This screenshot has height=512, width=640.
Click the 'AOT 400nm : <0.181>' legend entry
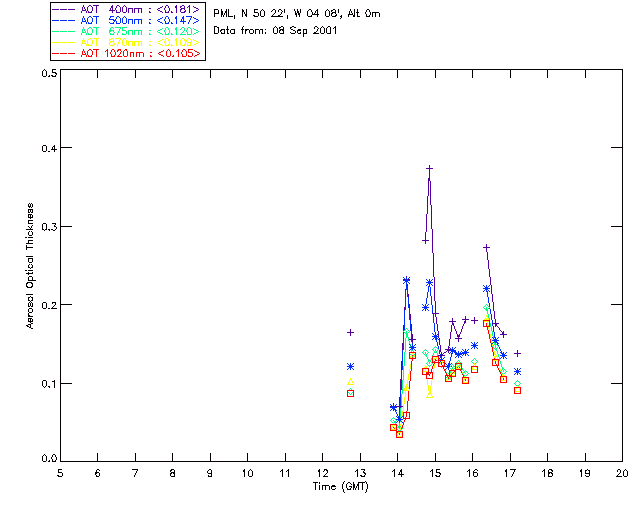pos(127,9)
